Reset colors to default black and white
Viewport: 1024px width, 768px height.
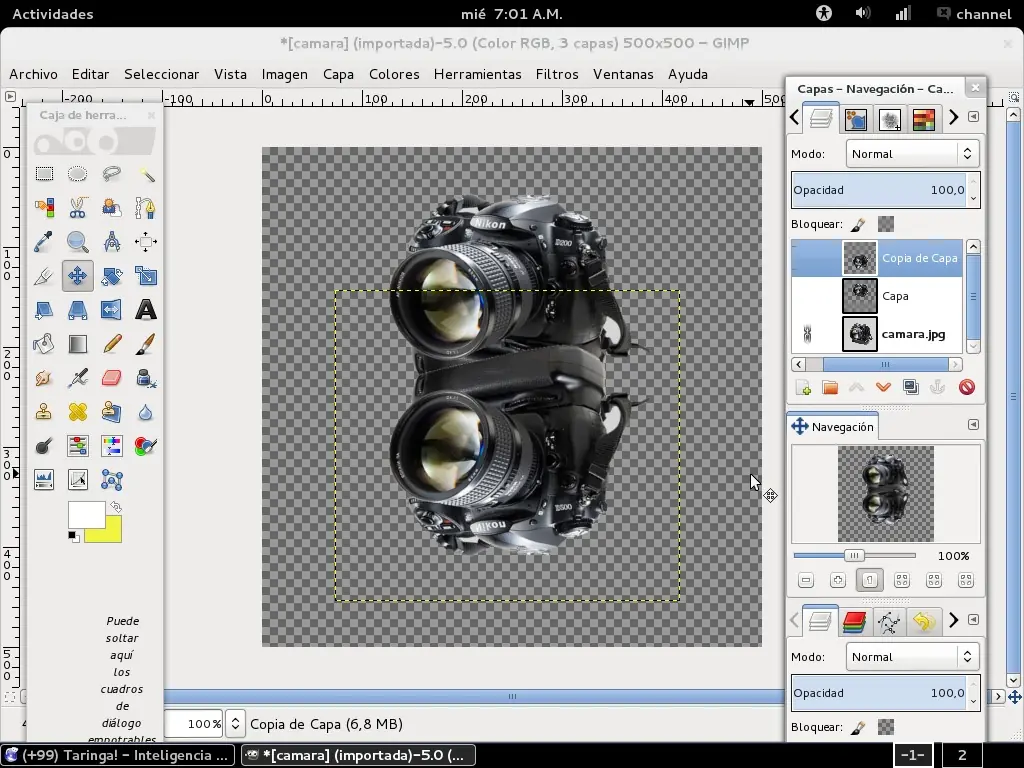[x=74, y=537]
